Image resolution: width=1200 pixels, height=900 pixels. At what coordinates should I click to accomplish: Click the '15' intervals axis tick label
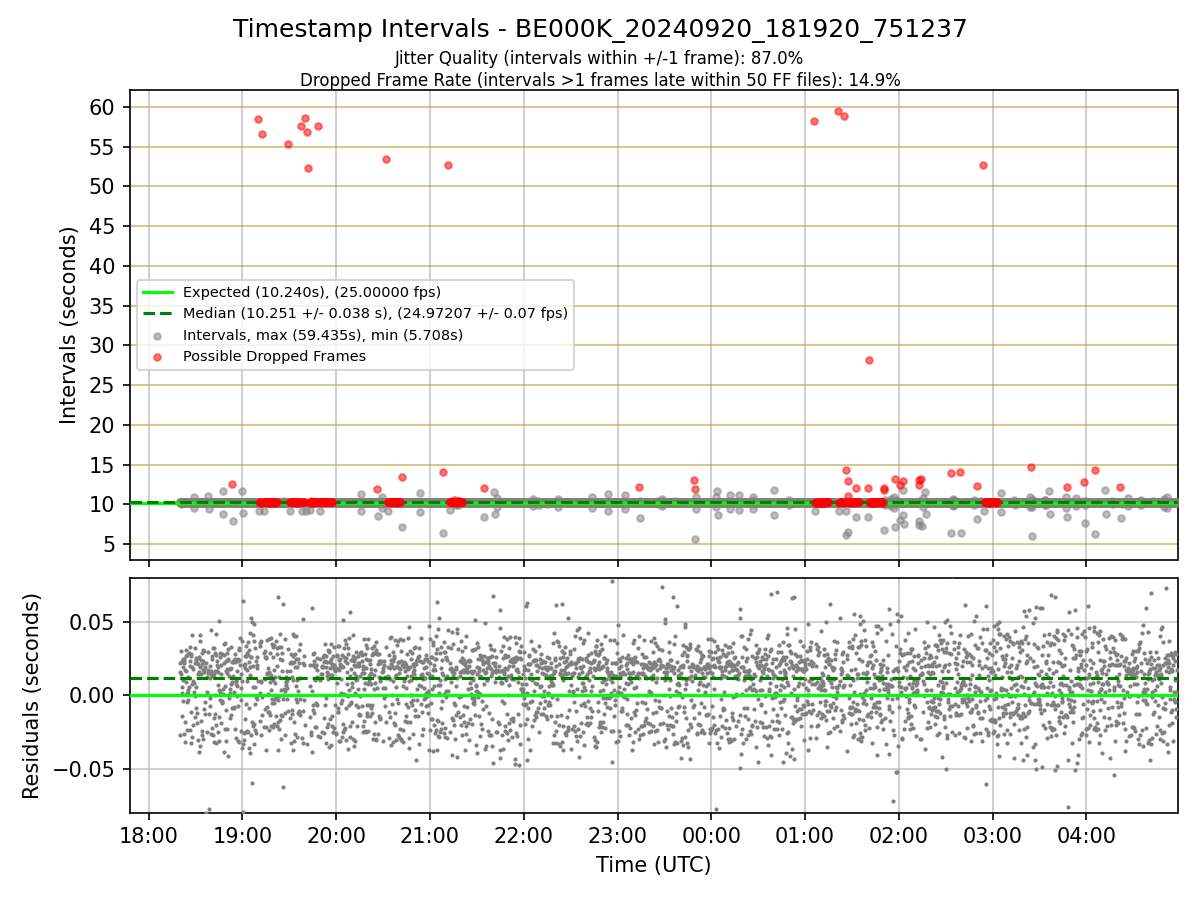pos(104,465)
